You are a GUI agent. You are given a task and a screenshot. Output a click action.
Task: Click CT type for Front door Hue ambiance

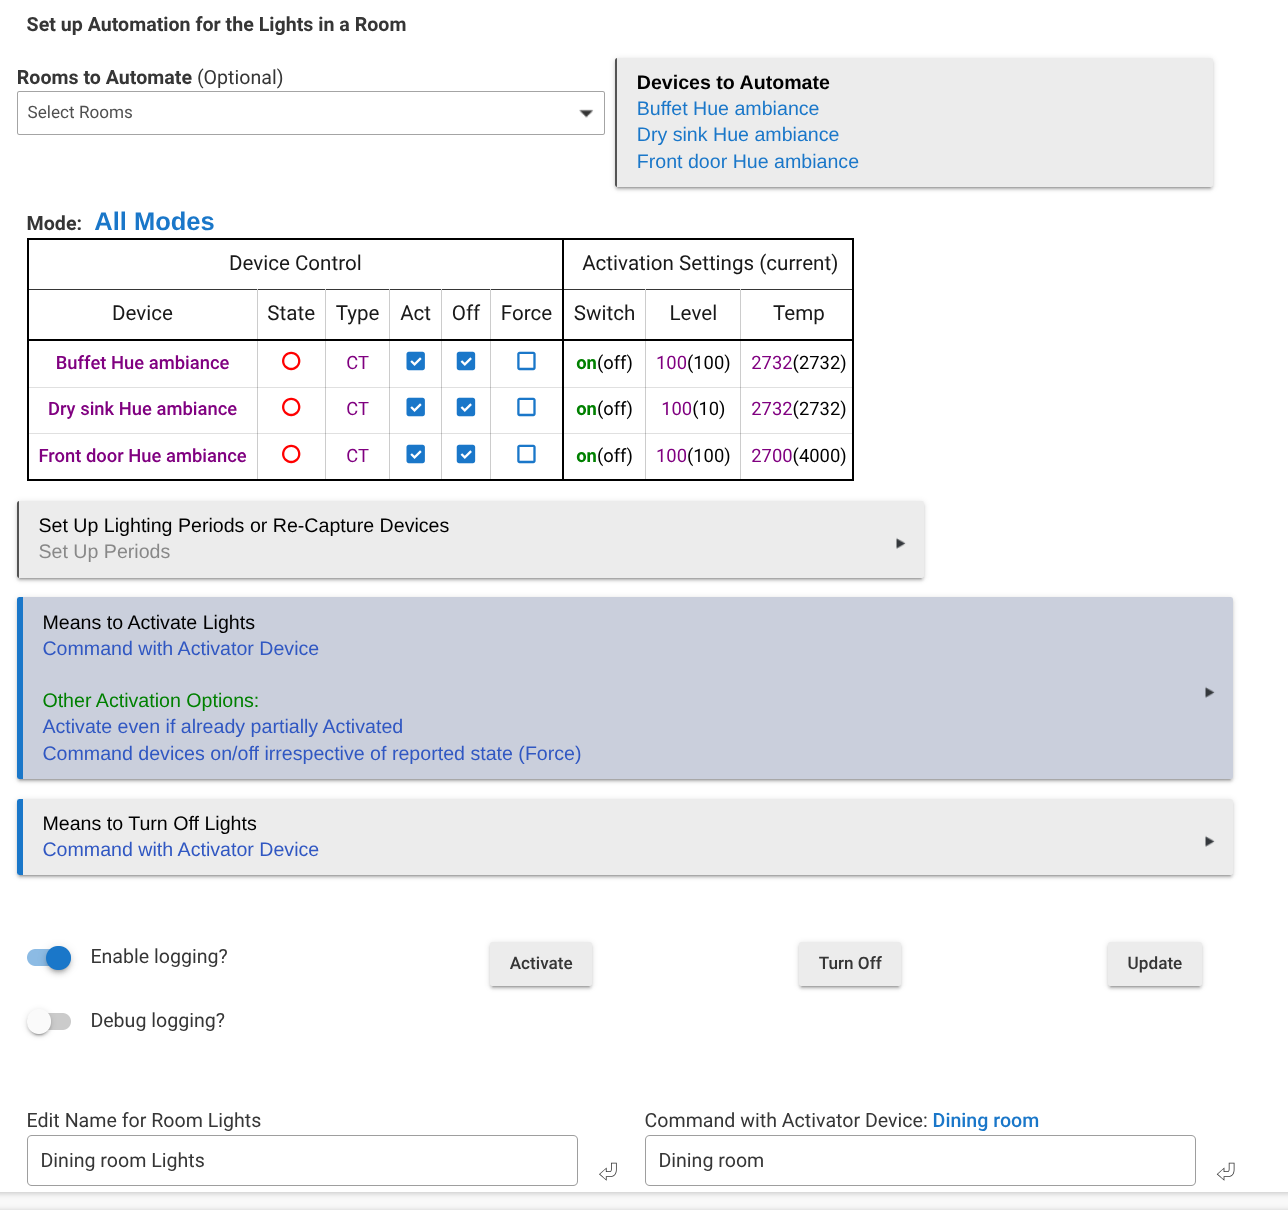pyautogui.click(x=357, y=456)
